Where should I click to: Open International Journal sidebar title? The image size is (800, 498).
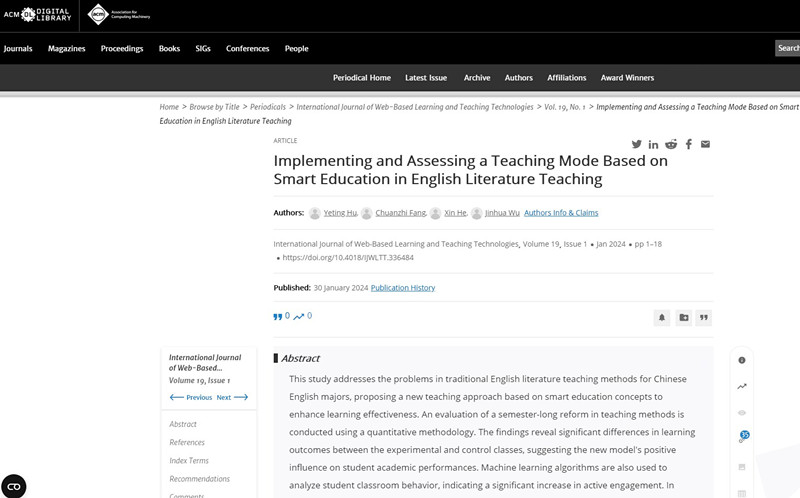coord(205,362)
